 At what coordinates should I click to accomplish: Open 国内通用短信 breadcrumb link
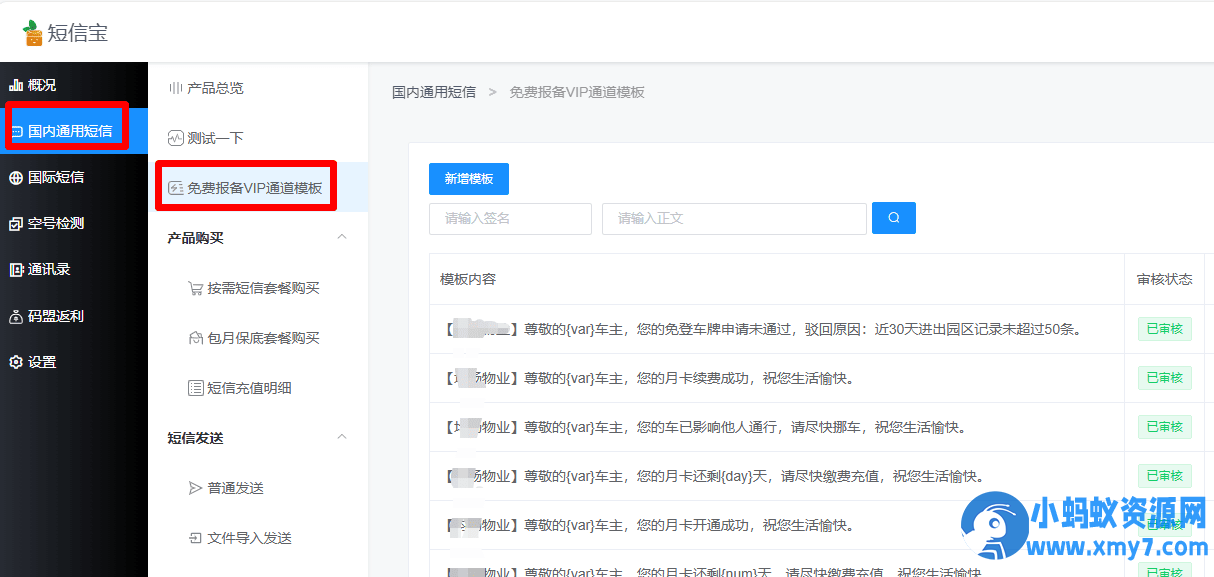tap(434, 91)
